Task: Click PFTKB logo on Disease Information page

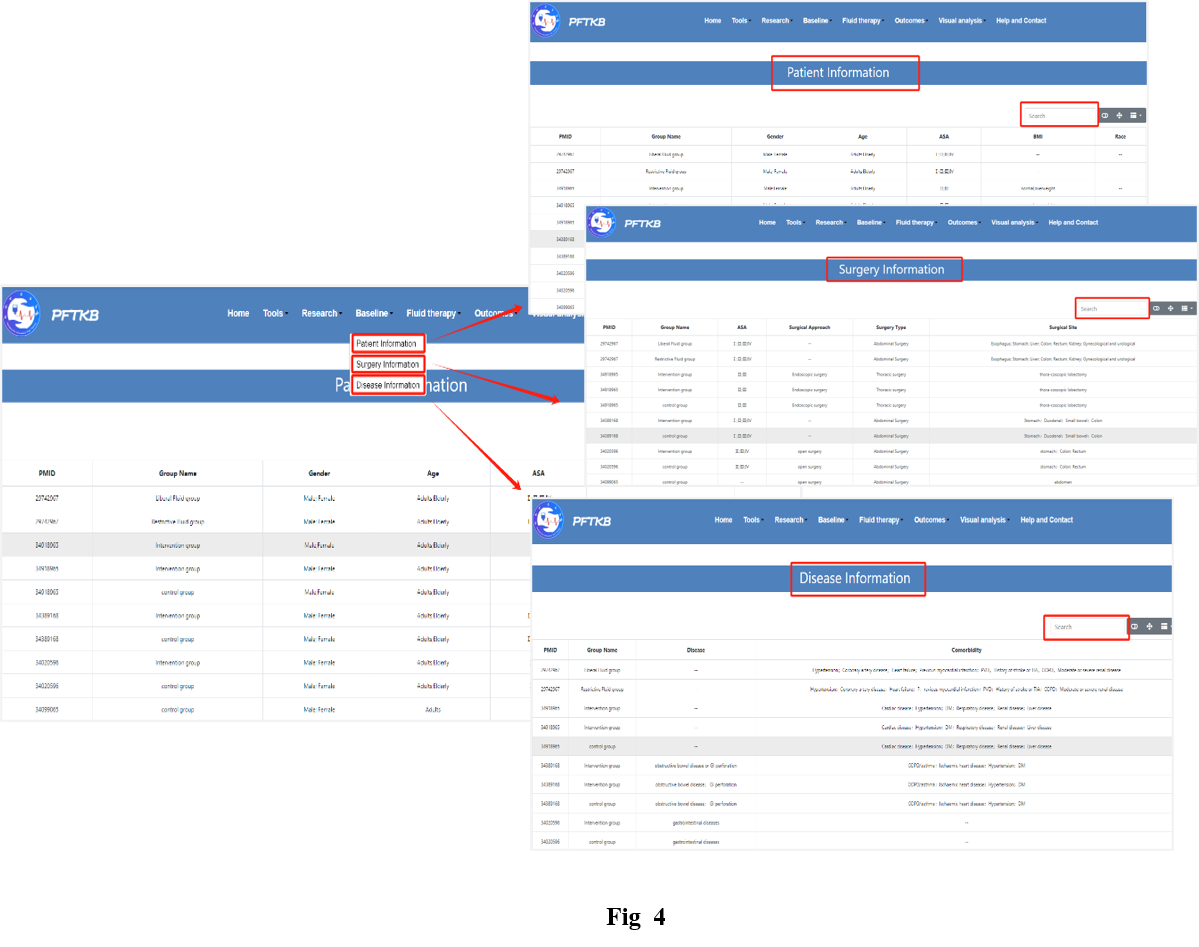Action: click(x=548, y=520)
